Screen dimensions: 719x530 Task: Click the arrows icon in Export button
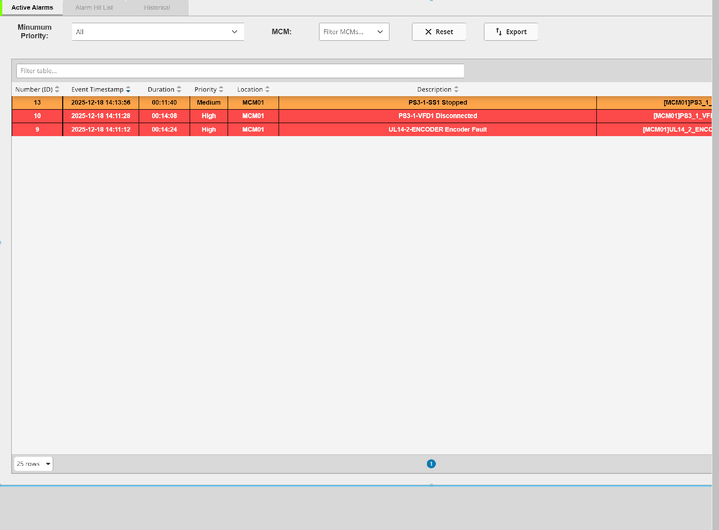point(498,32)
